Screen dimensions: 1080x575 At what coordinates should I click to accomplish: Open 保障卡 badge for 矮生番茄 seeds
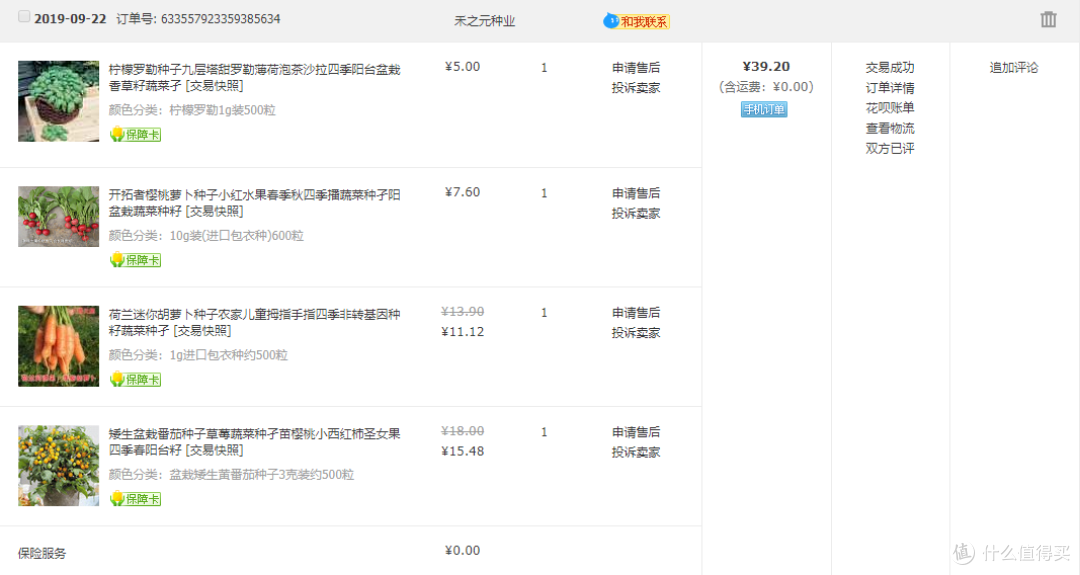click(x=135, y=499)
